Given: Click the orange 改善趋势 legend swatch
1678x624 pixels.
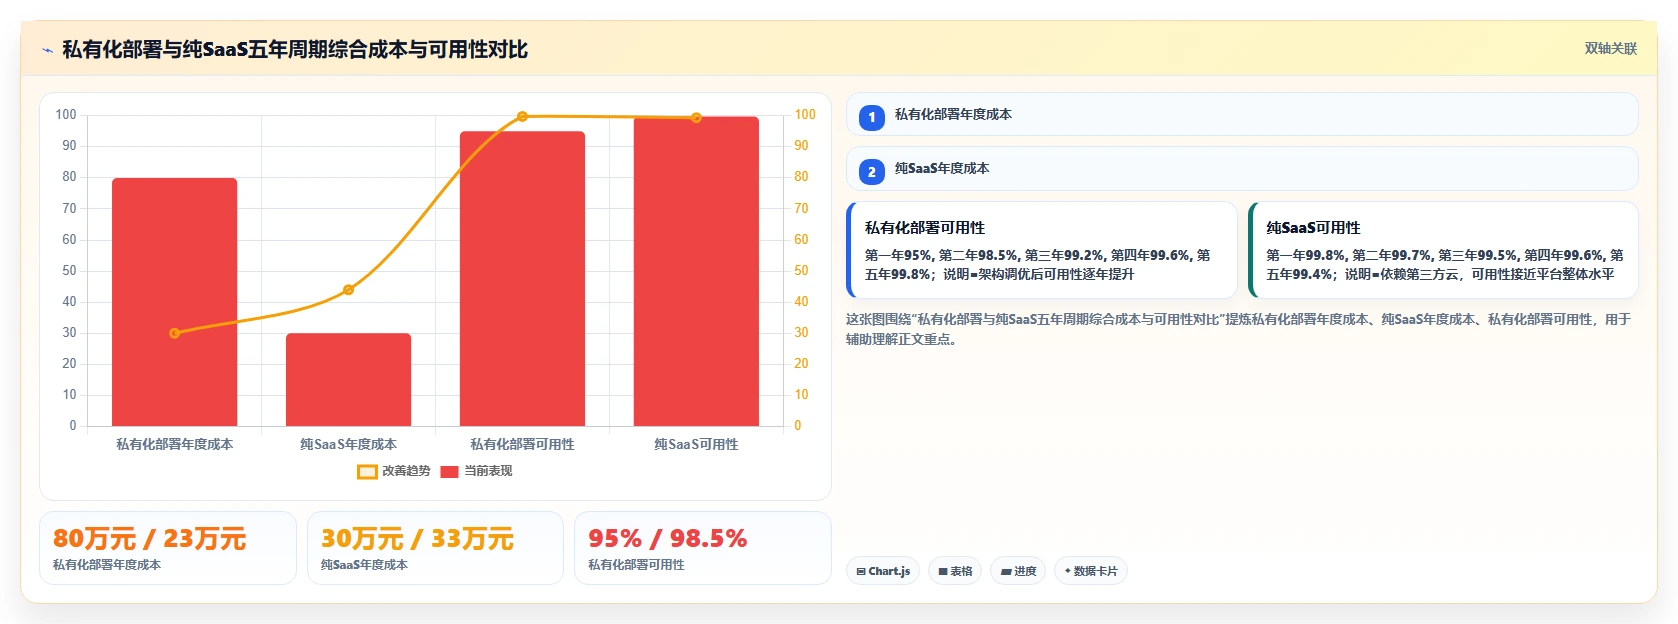Looking at the screenshot, I should (x=367, y=472).
